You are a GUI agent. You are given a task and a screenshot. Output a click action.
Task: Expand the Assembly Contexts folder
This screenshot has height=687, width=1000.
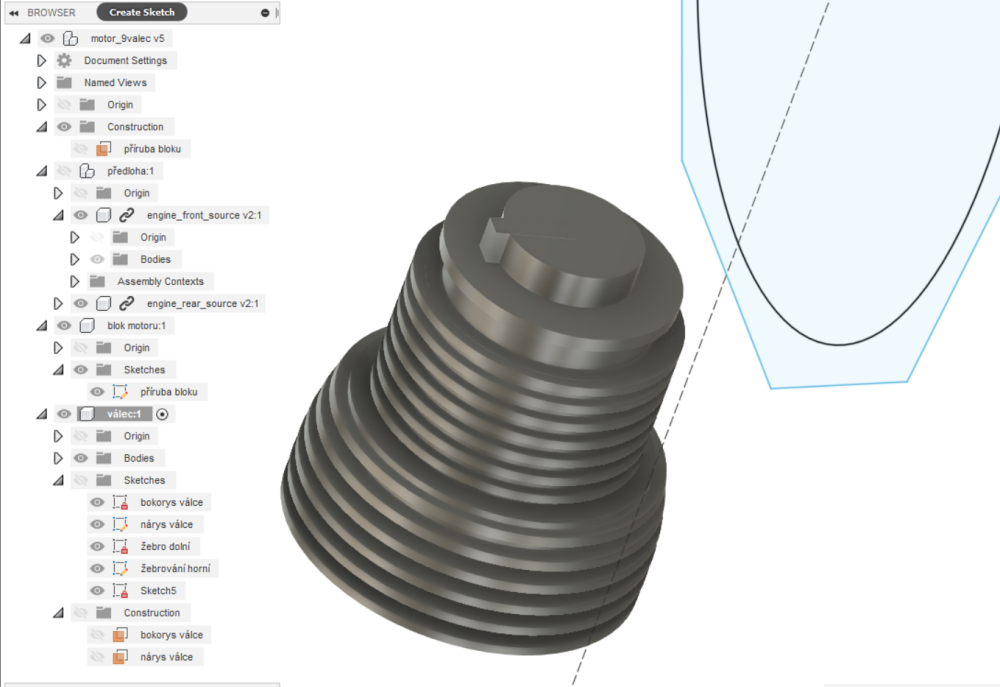tap(75, 281)
